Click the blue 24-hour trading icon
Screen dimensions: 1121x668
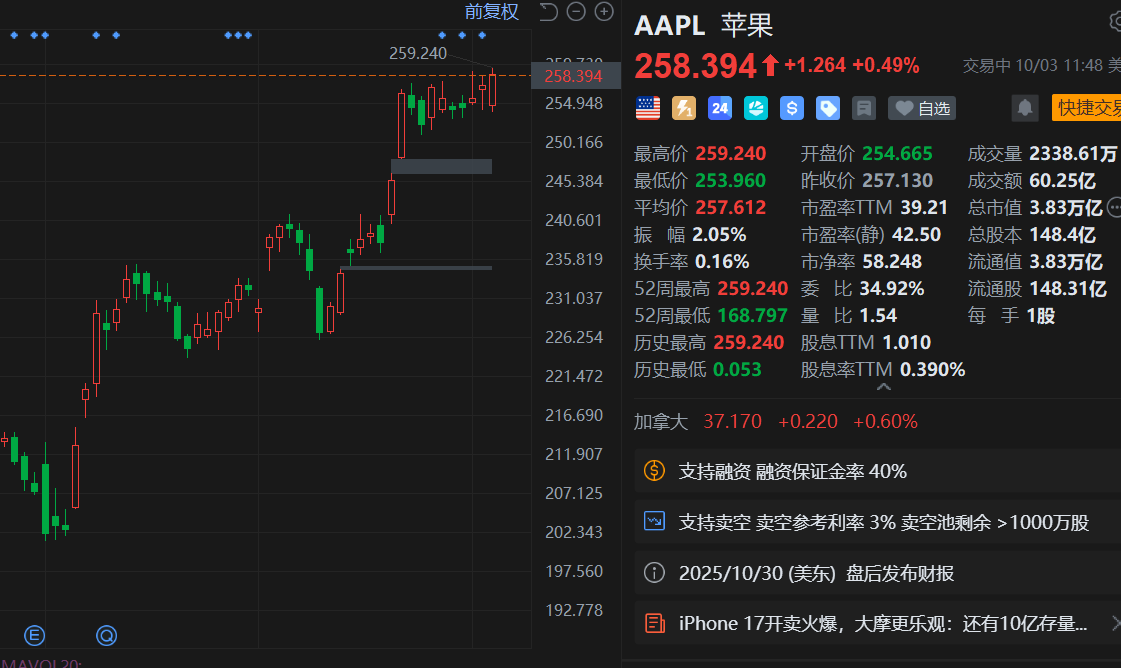[x=720, y=108]
